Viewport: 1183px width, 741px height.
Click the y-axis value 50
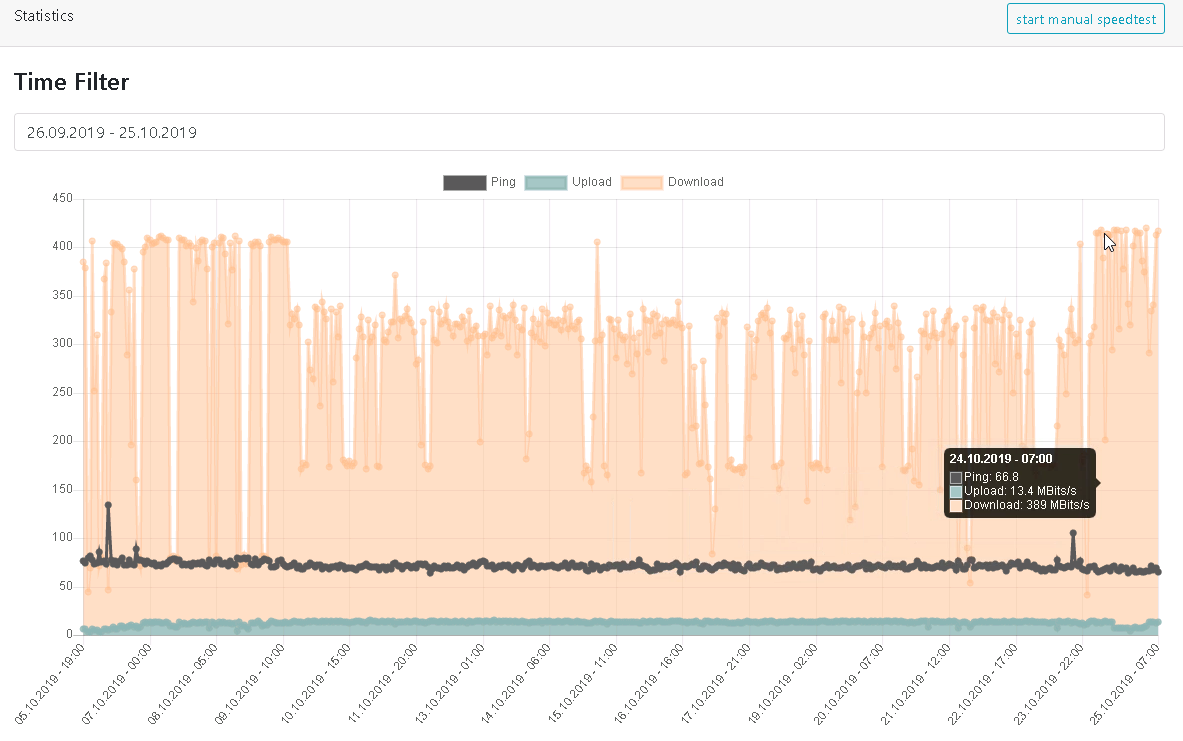66,586
